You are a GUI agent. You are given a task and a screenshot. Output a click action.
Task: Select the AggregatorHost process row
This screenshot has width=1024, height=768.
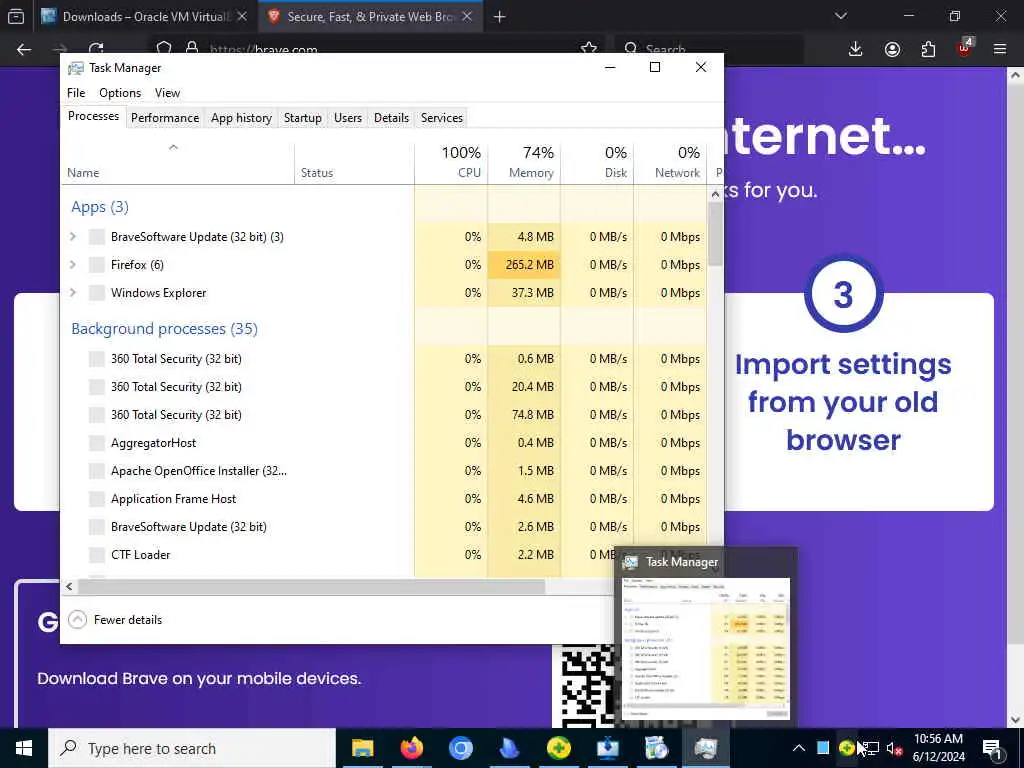point(384,443)
